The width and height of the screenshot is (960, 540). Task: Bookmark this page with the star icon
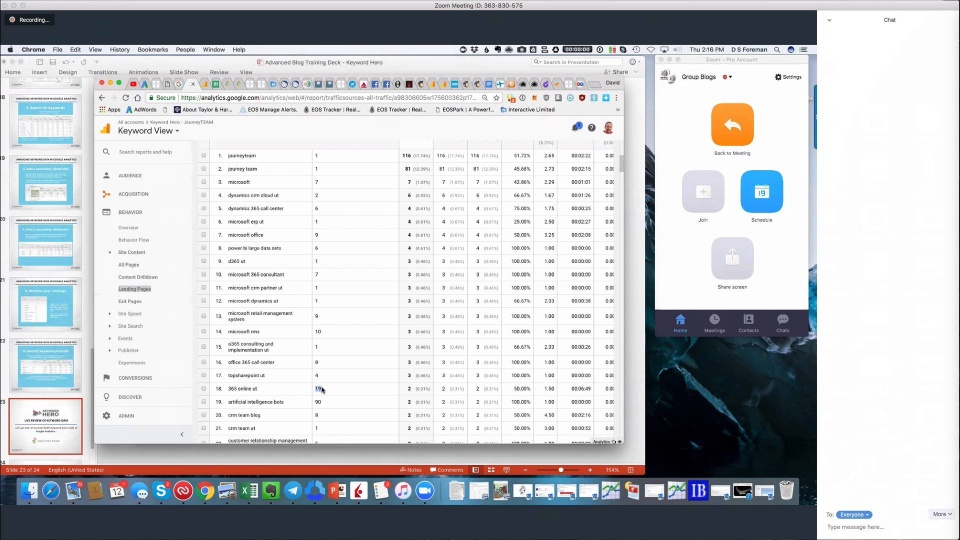click(497, 98)
